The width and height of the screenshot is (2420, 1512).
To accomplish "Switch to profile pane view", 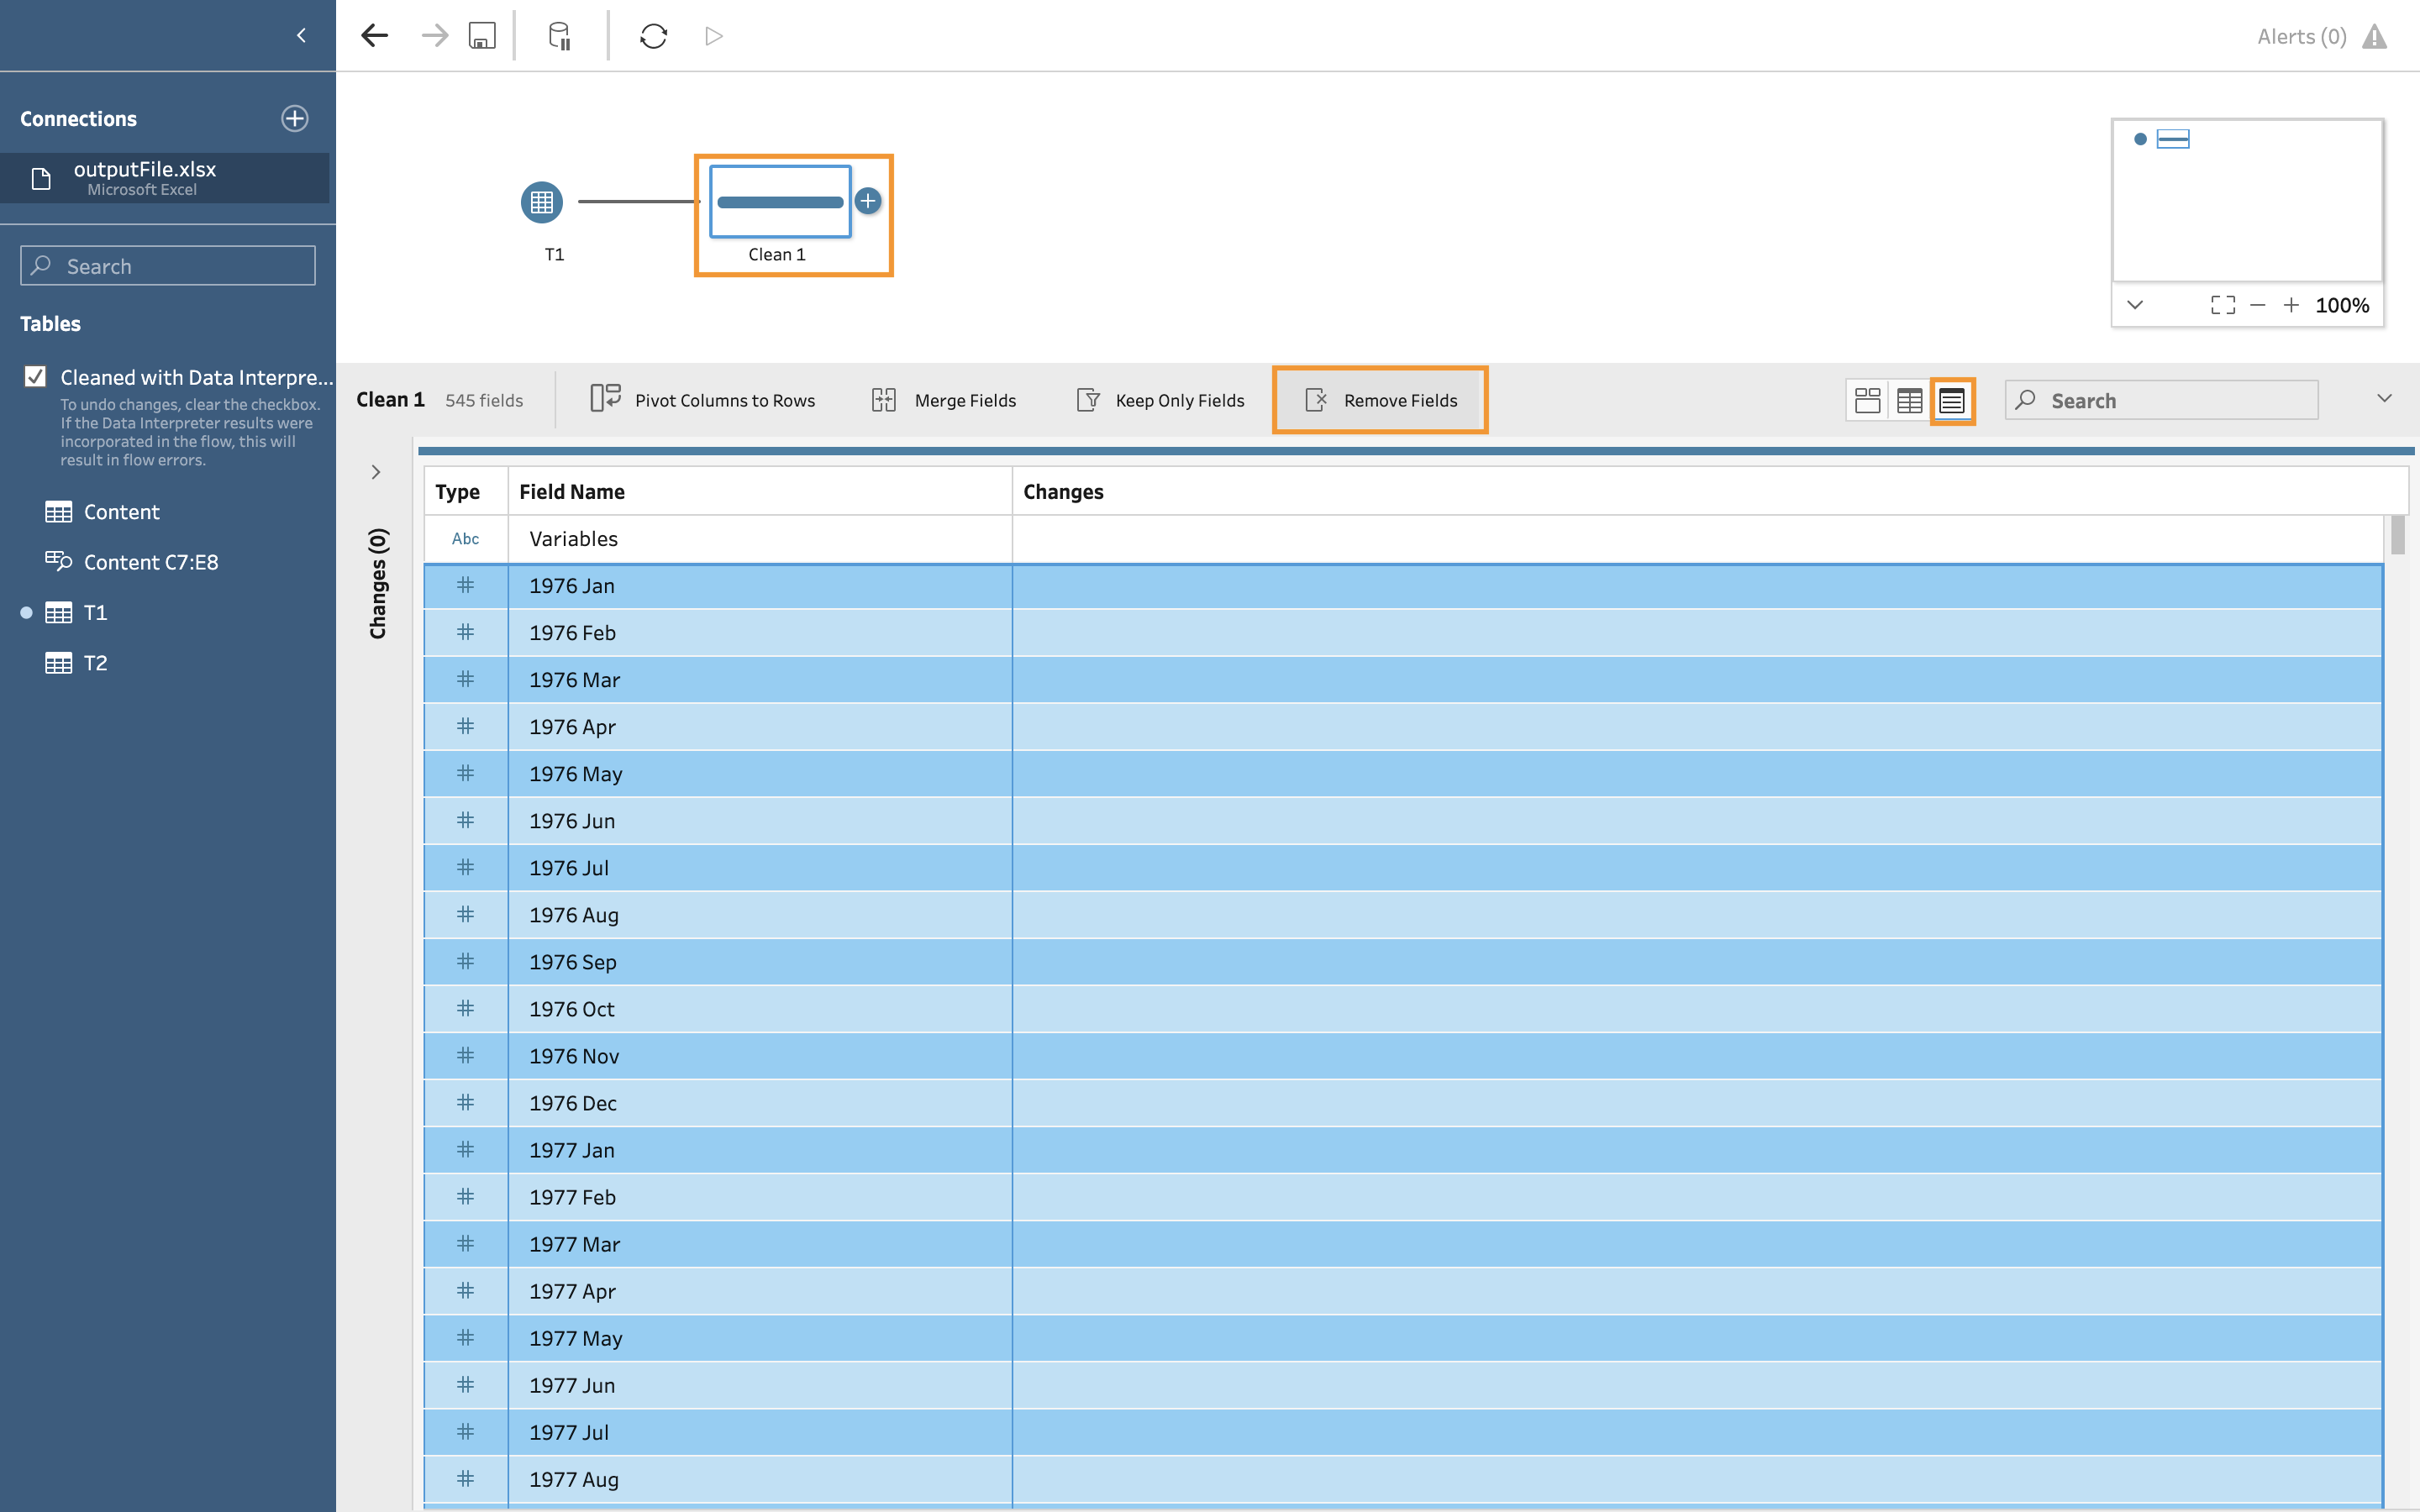I will (x=1866, y=400).
